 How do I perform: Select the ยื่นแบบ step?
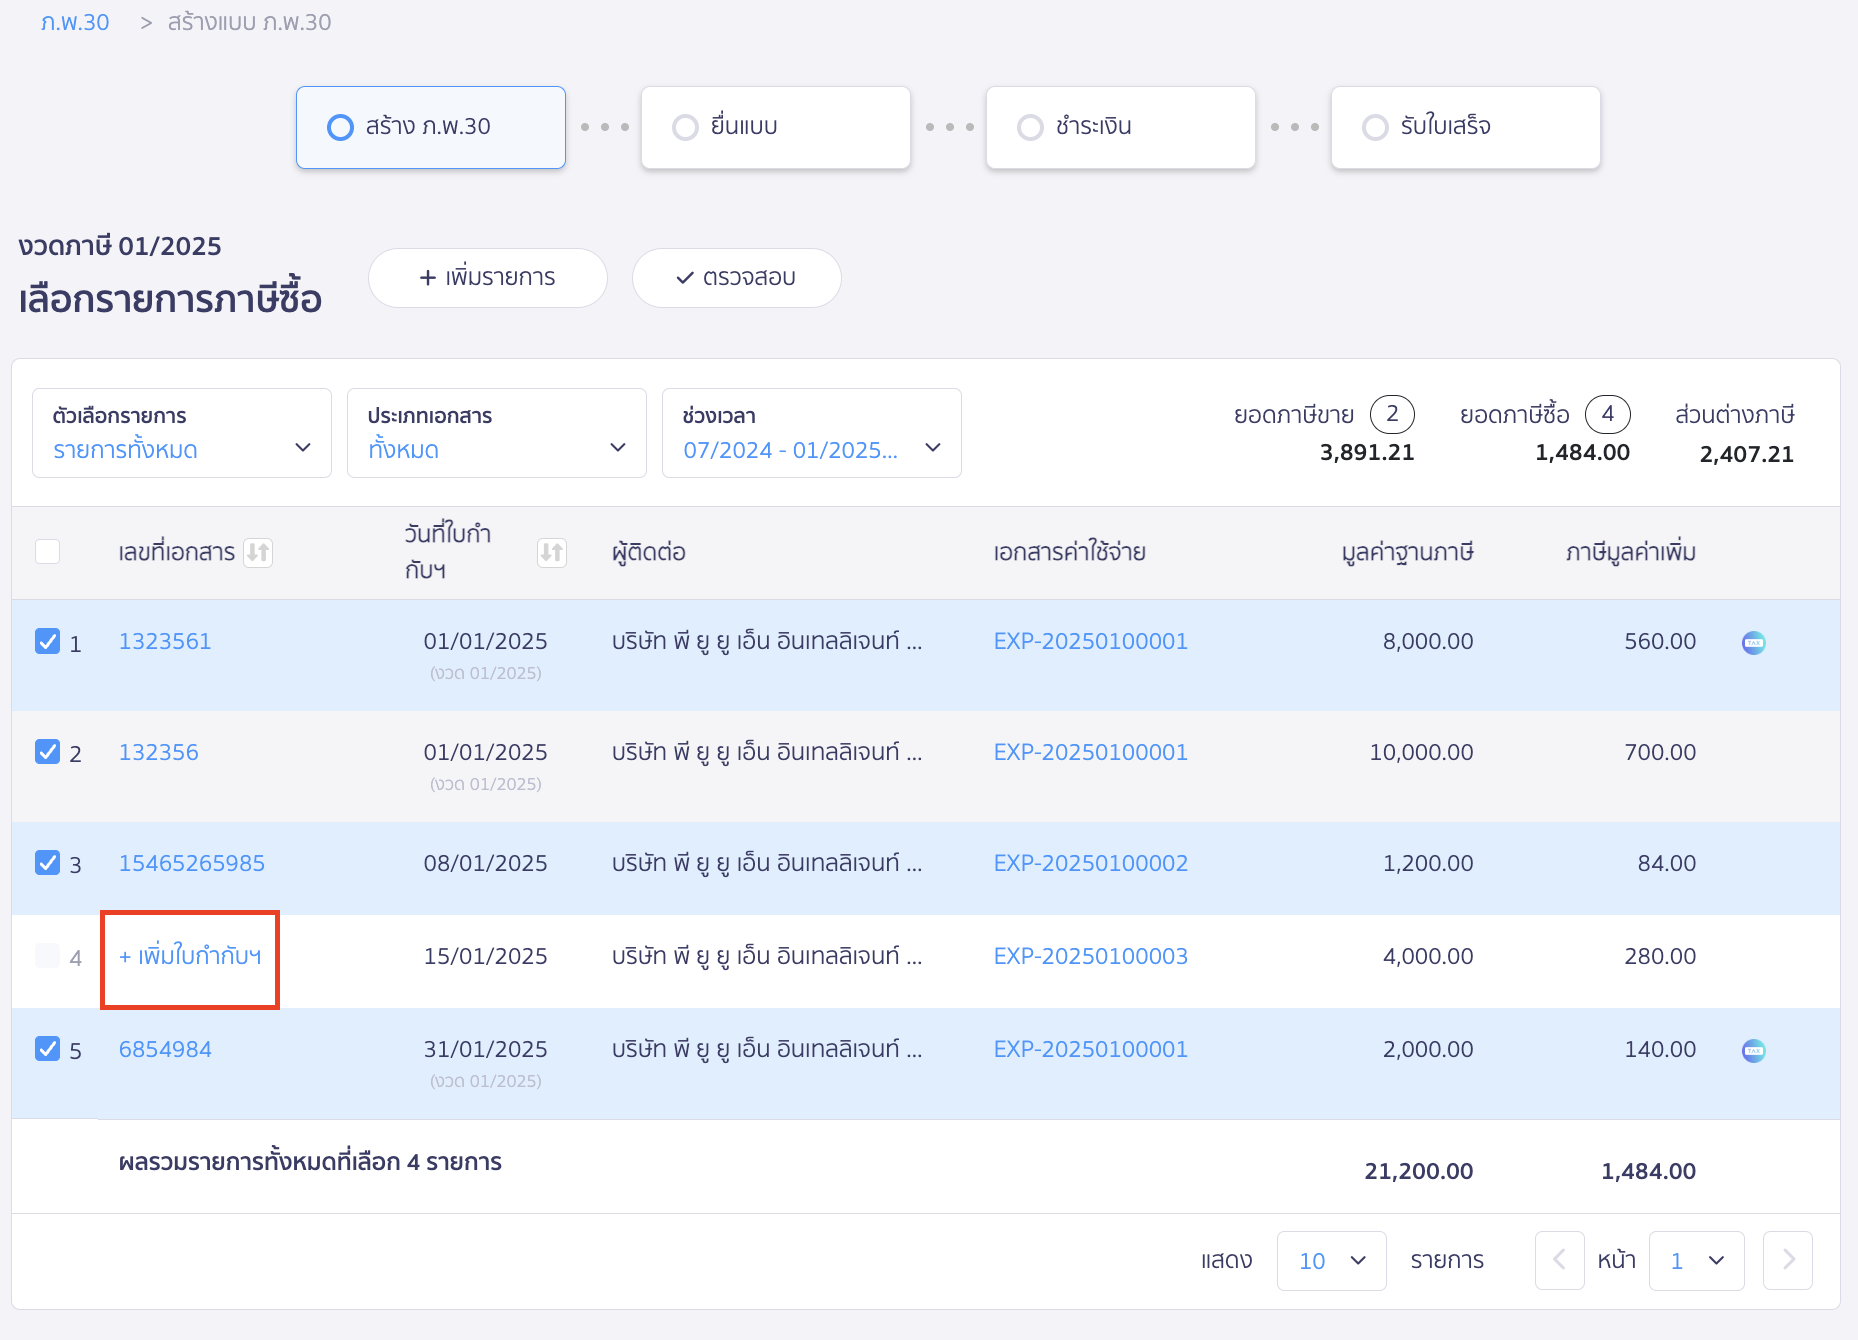pyautogui.click(x=775, y=127)
